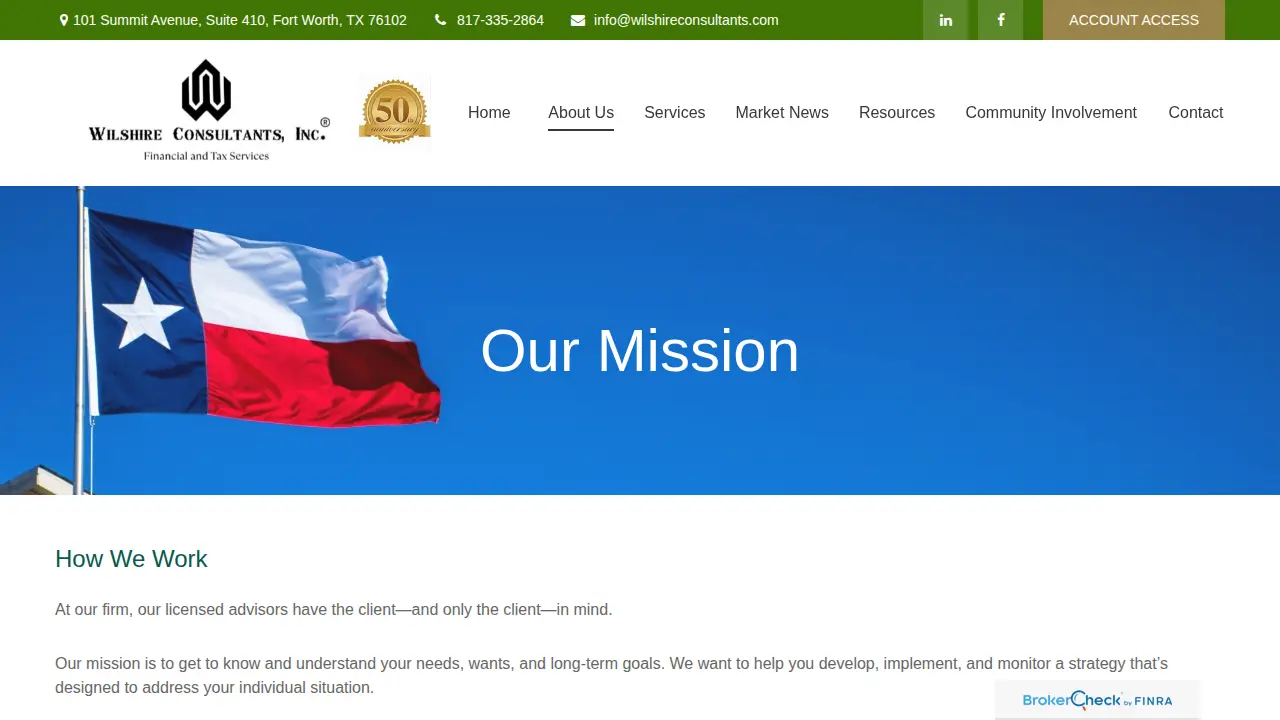Open the Facebook page icon
Screen dimensions: 1280x720
point(1000,20)
